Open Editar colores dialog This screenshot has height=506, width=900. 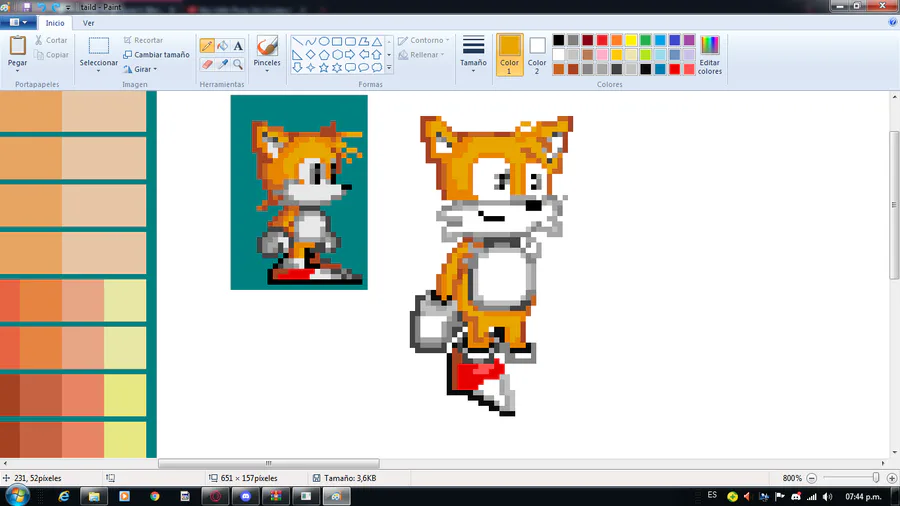click(x=709, y=55)
